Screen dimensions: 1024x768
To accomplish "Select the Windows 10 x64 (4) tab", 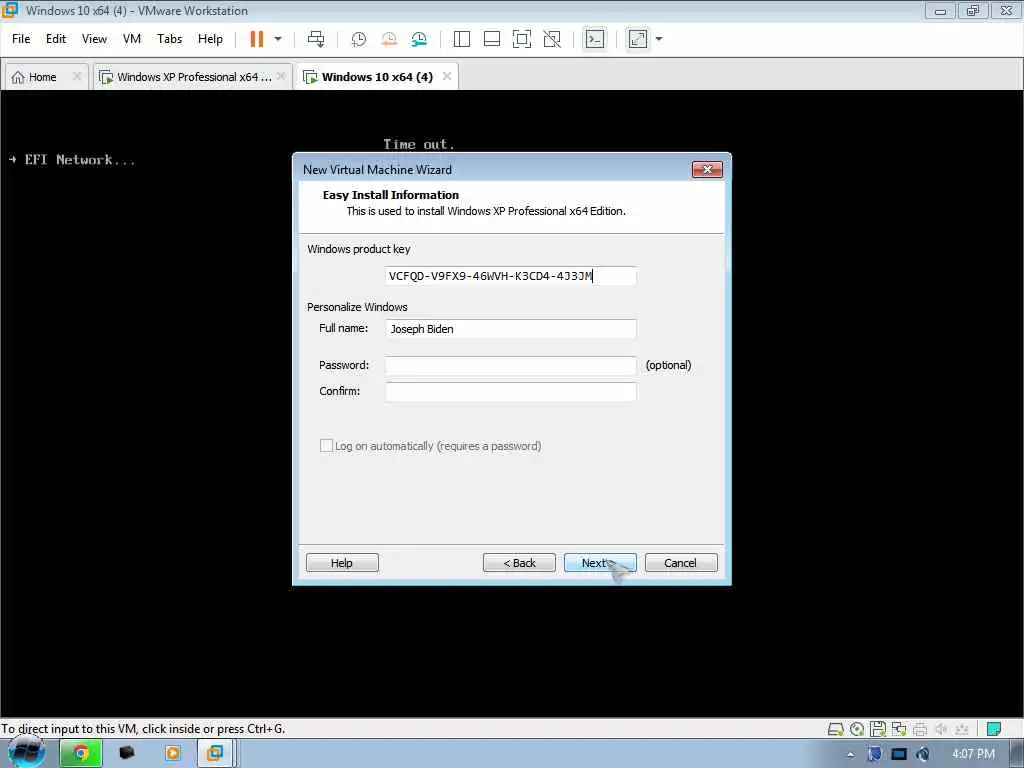I will pyautogui.click(x=377, y=77).
